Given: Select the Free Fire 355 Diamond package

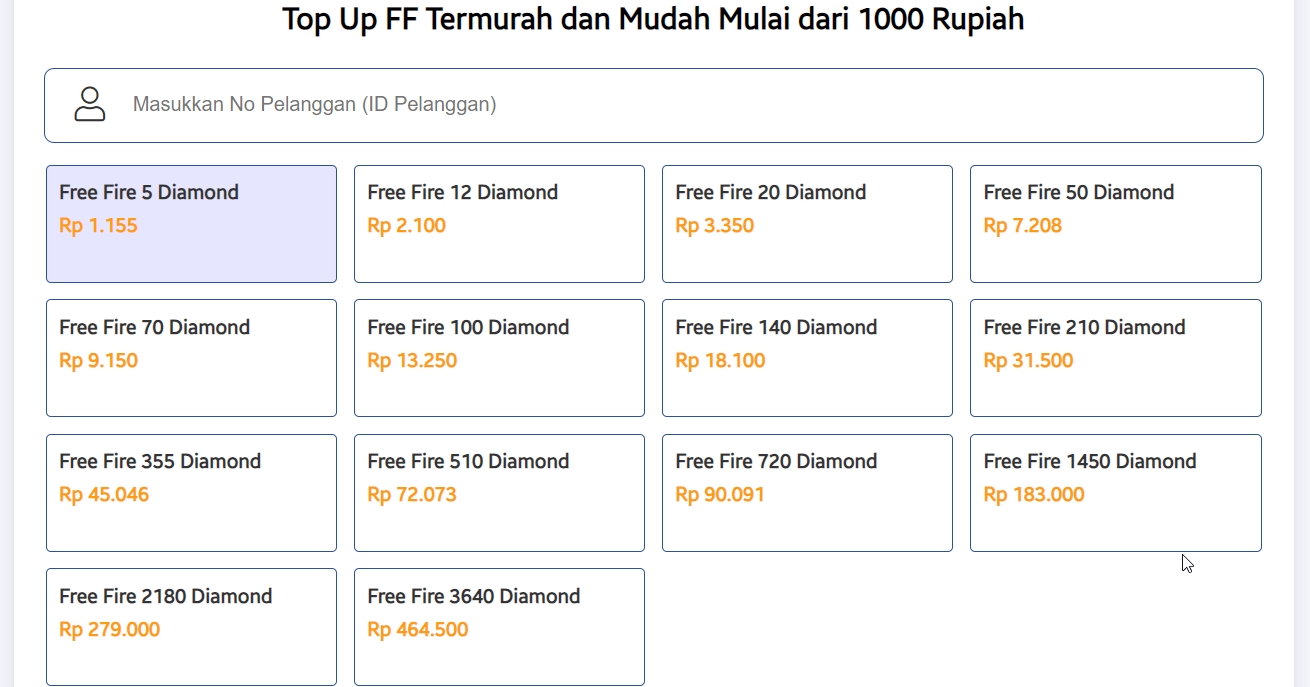Looking at the screenshot, I should 191,492.
